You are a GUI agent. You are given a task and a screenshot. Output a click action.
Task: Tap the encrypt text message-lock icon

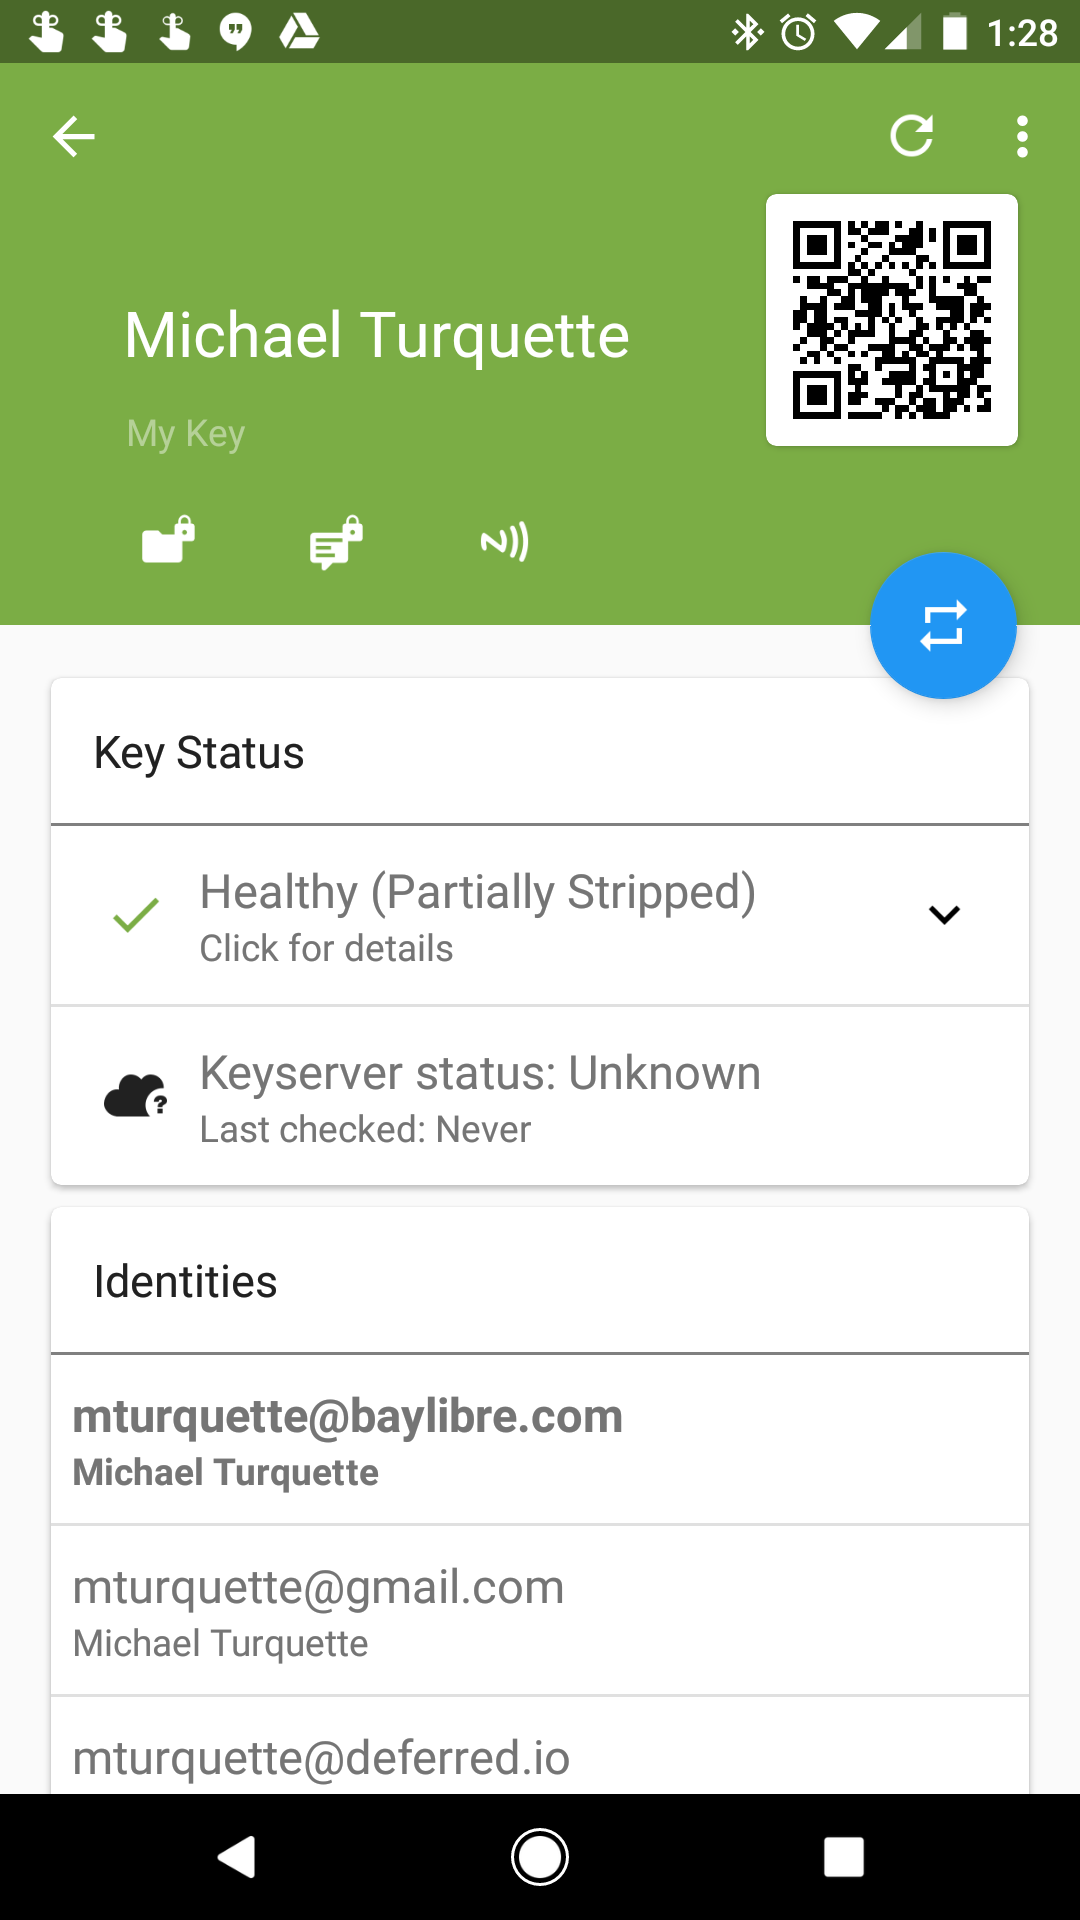[336, 542]
